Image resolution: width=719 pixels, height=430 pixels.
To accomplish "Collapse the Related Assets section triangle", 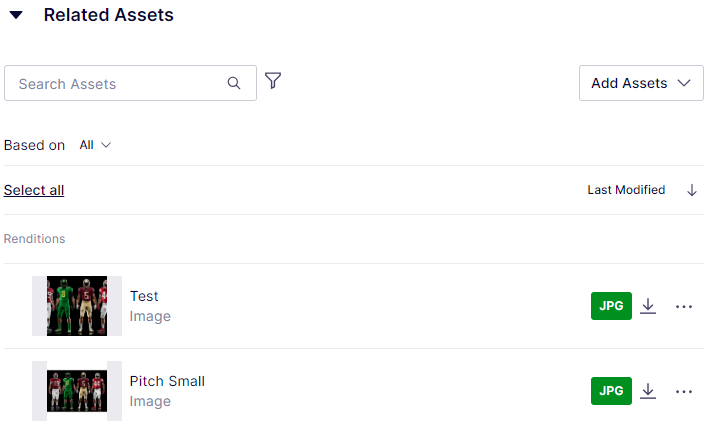I will point(16,15).
